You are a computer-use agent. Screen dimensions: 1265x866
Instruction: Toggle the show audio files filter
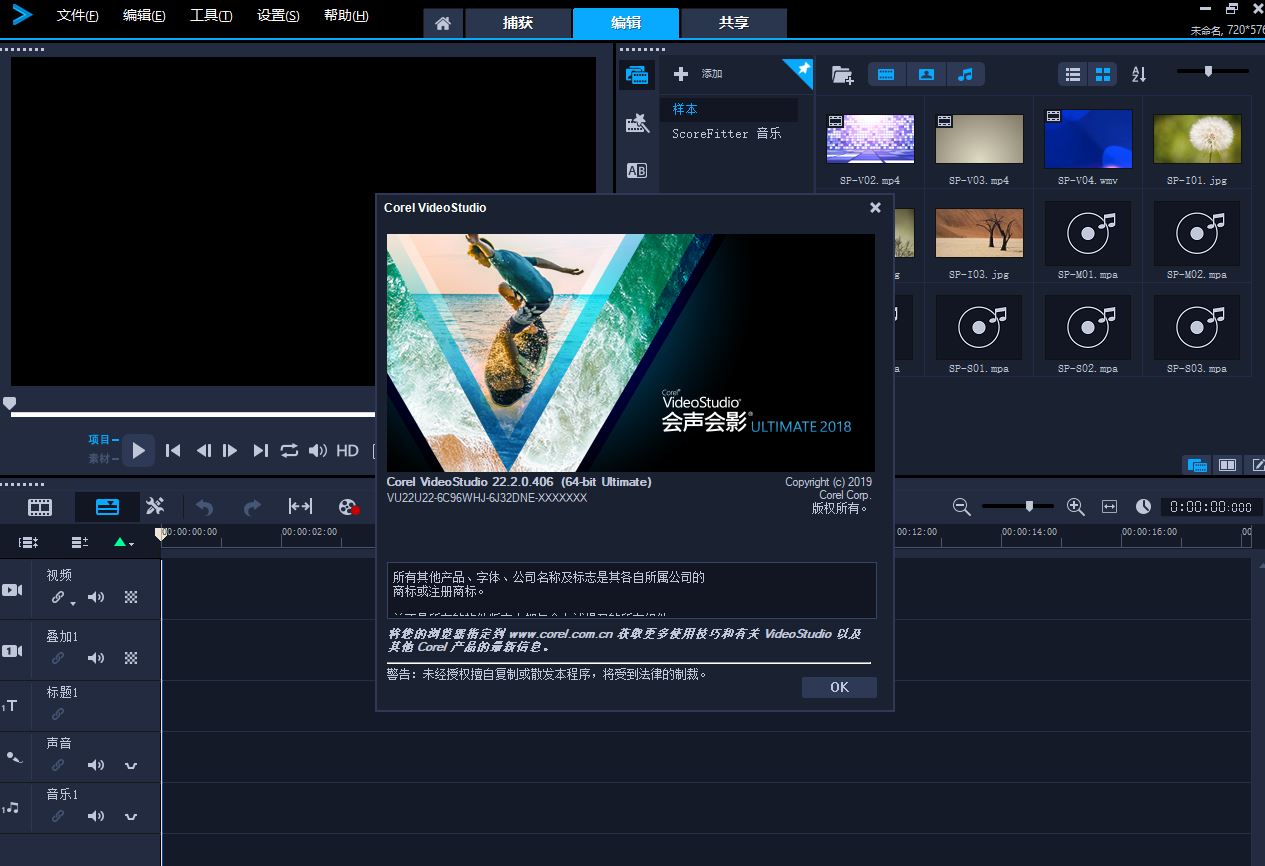(x=965, y=74)
